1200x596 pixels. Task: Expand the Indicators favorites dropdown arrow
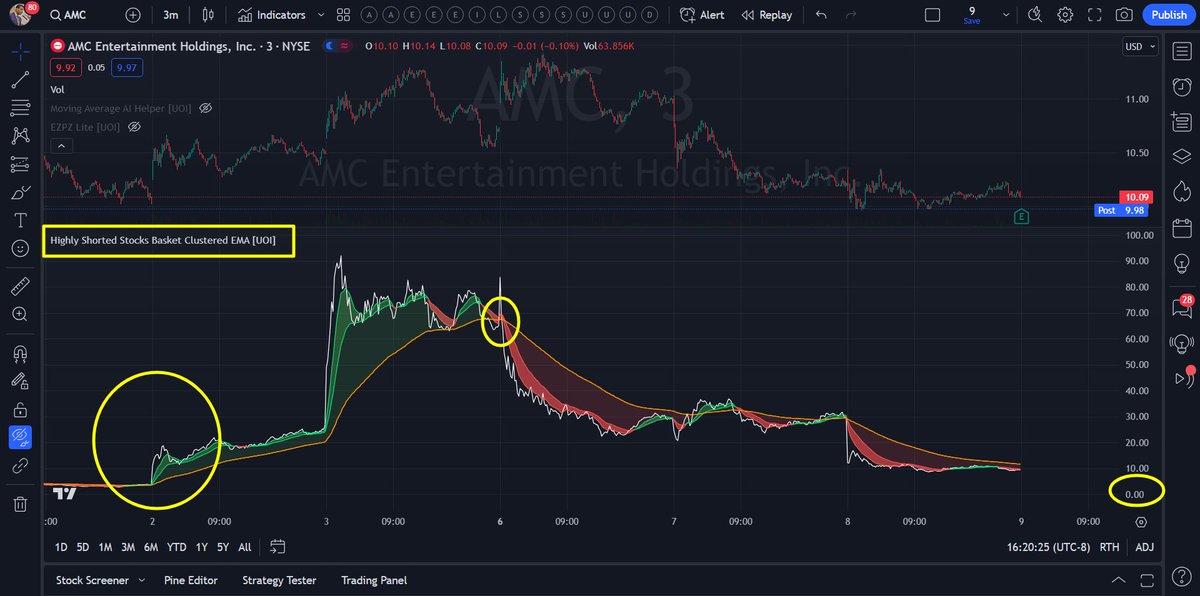click(x=320, y=15)
